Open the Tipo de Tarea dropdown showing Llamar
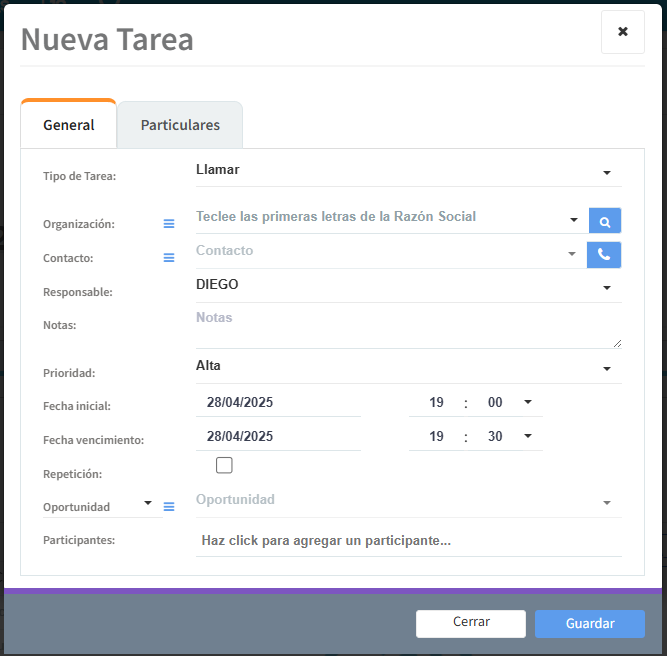667x656 pixels. pyautogui.click(x=408, y=171)
